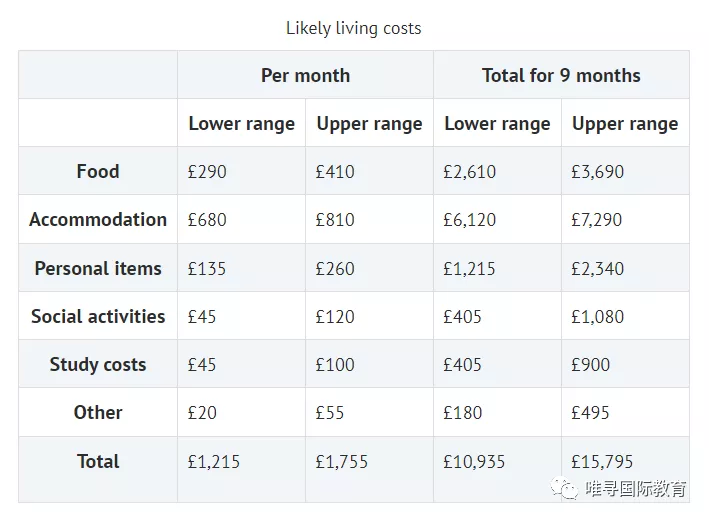Click the WeChat logo icon in the watermark

tap(569, 490)
